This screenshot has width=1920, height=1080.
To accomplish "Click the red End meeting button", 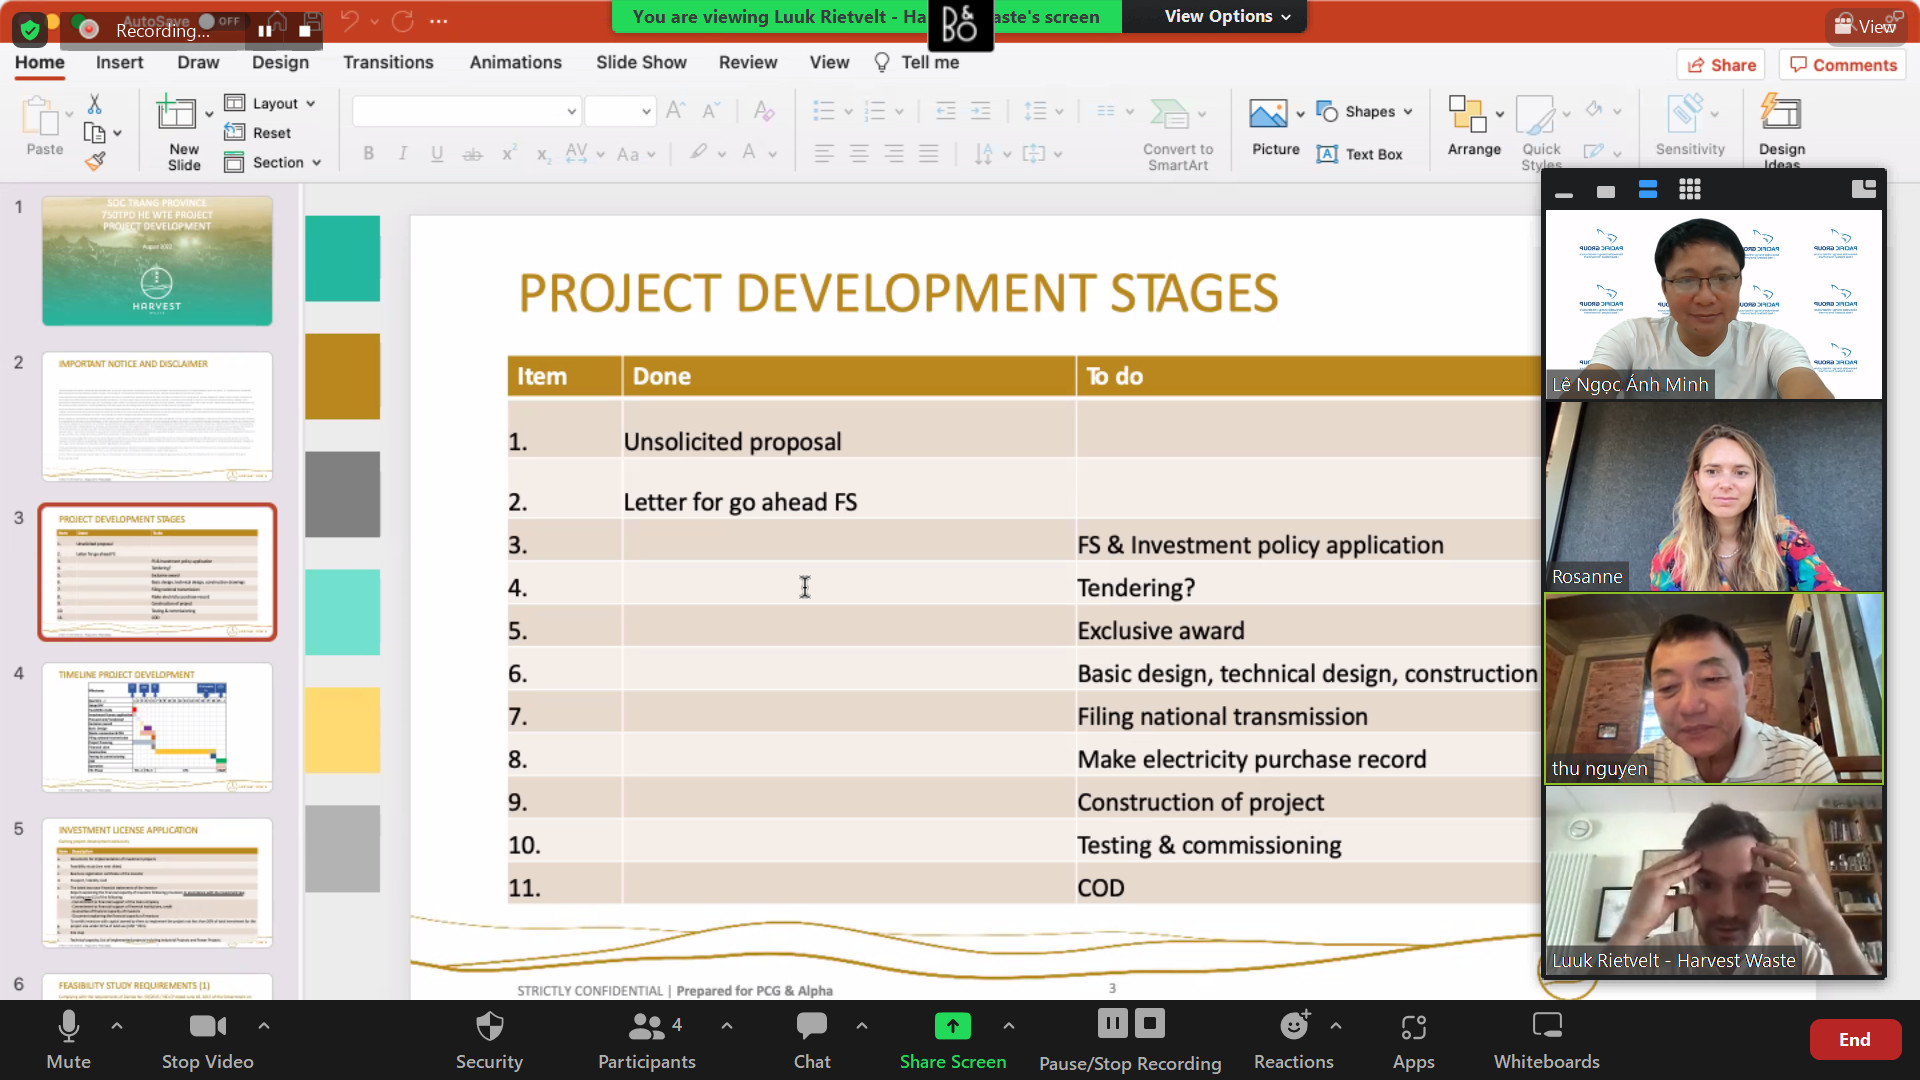I will pos(1854,1040).
